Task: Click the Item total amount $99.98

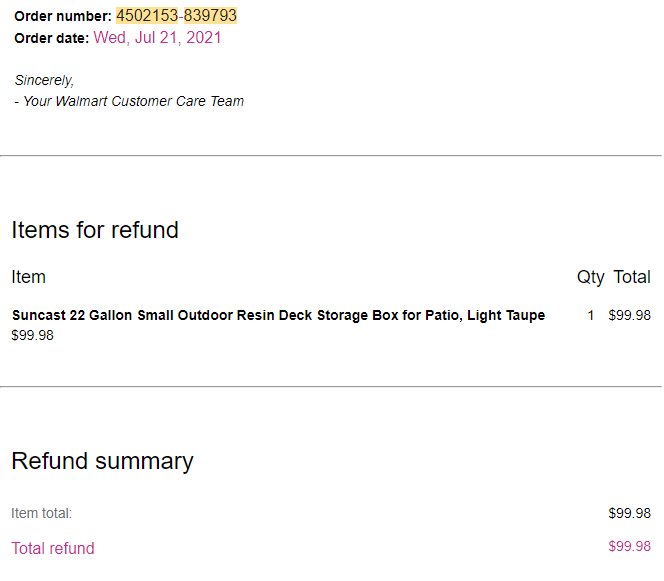Action: 629,513
